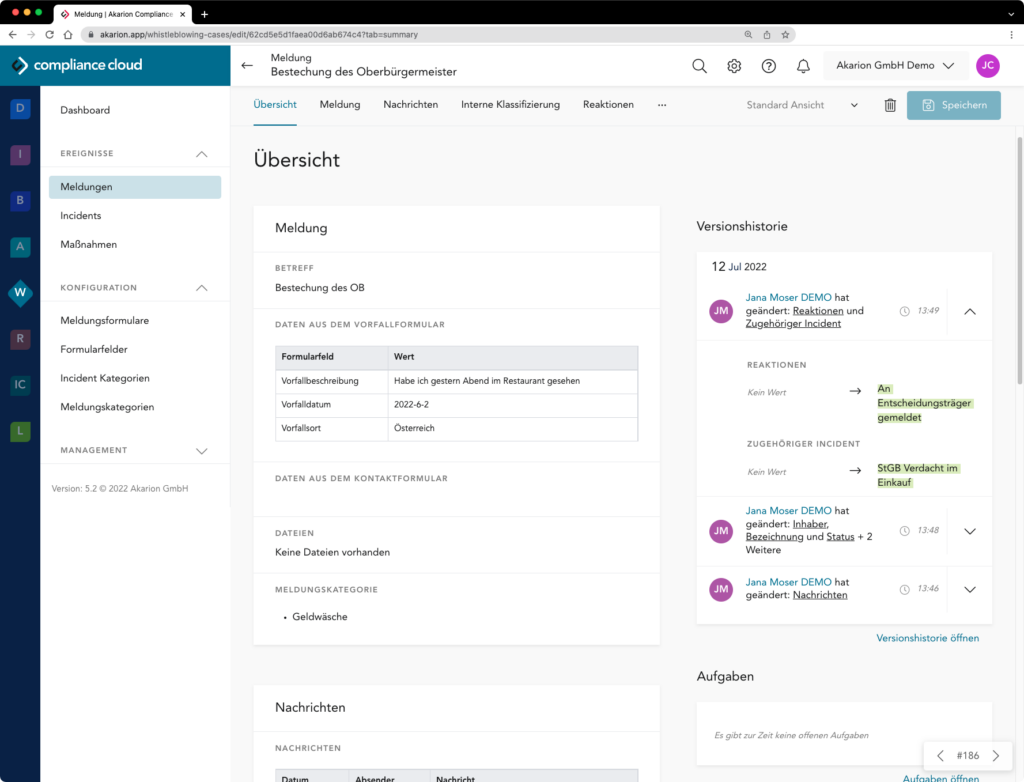The image size is (1024, 782).
Task: Click the trash delete icon
Action: tap(890, 105)
